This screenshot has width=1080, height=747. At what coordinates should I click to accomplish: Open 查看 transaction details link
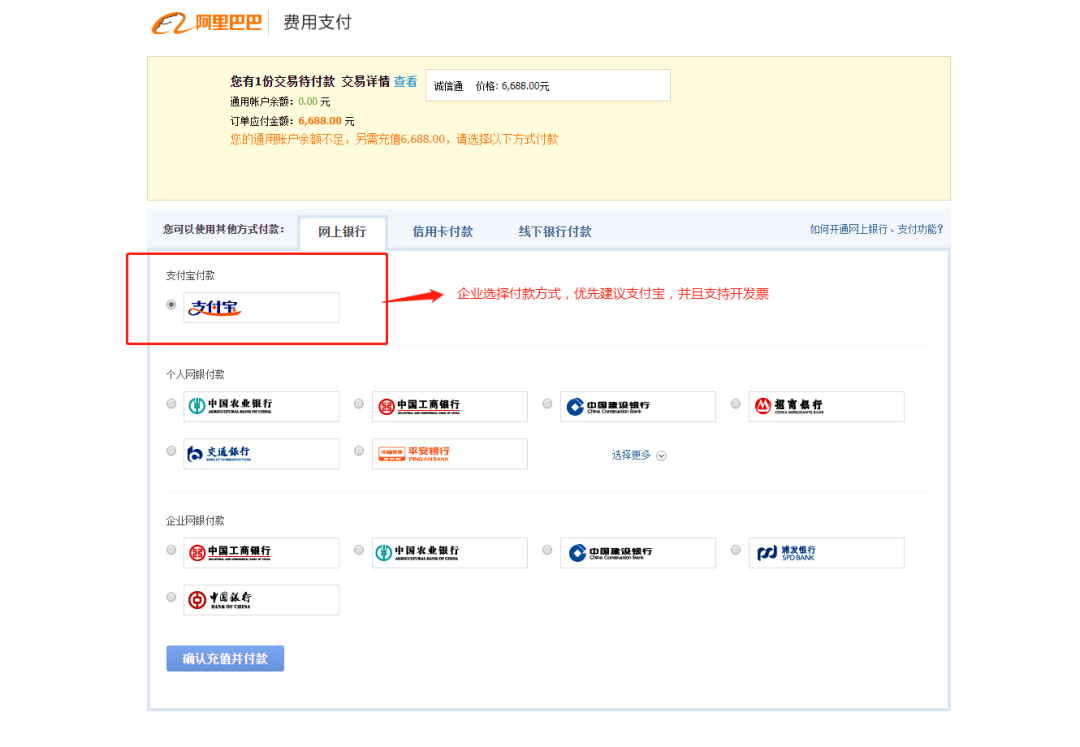coord(405,82)
